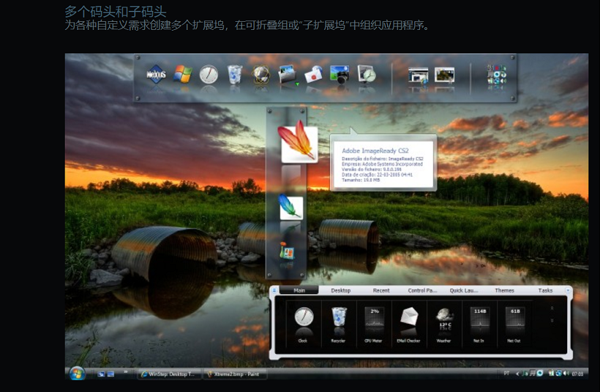Switch to Xtreme2.bmp - Paint taskbar button
The height and width of the screenshot is (392, 600).
tap(235, 374)
